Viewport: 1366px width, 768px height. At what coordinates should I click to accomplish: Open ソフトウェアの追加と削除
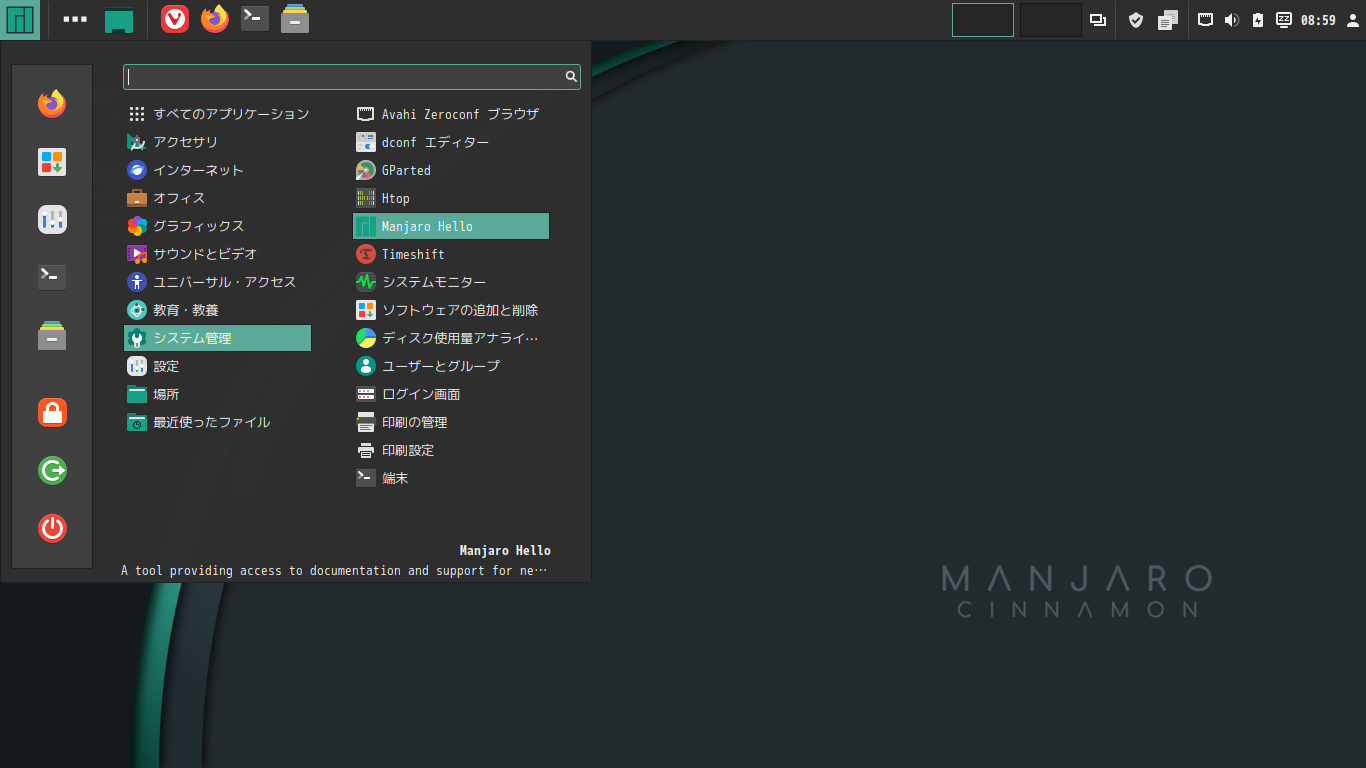451,310
